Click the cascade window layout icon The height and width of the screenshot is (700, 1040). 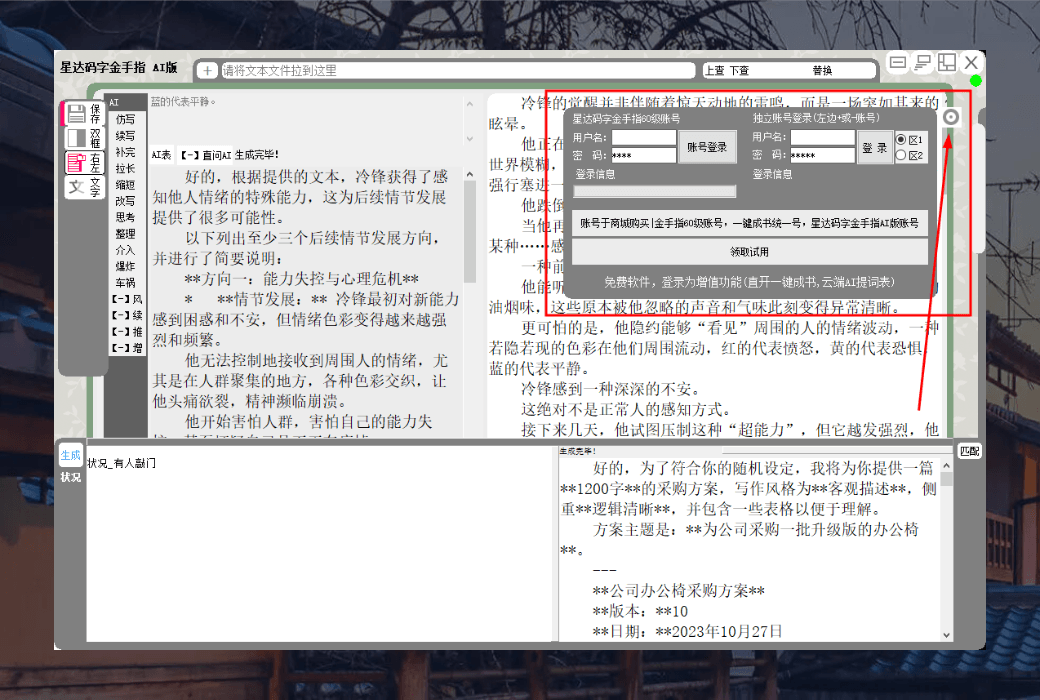coord(923,62)
